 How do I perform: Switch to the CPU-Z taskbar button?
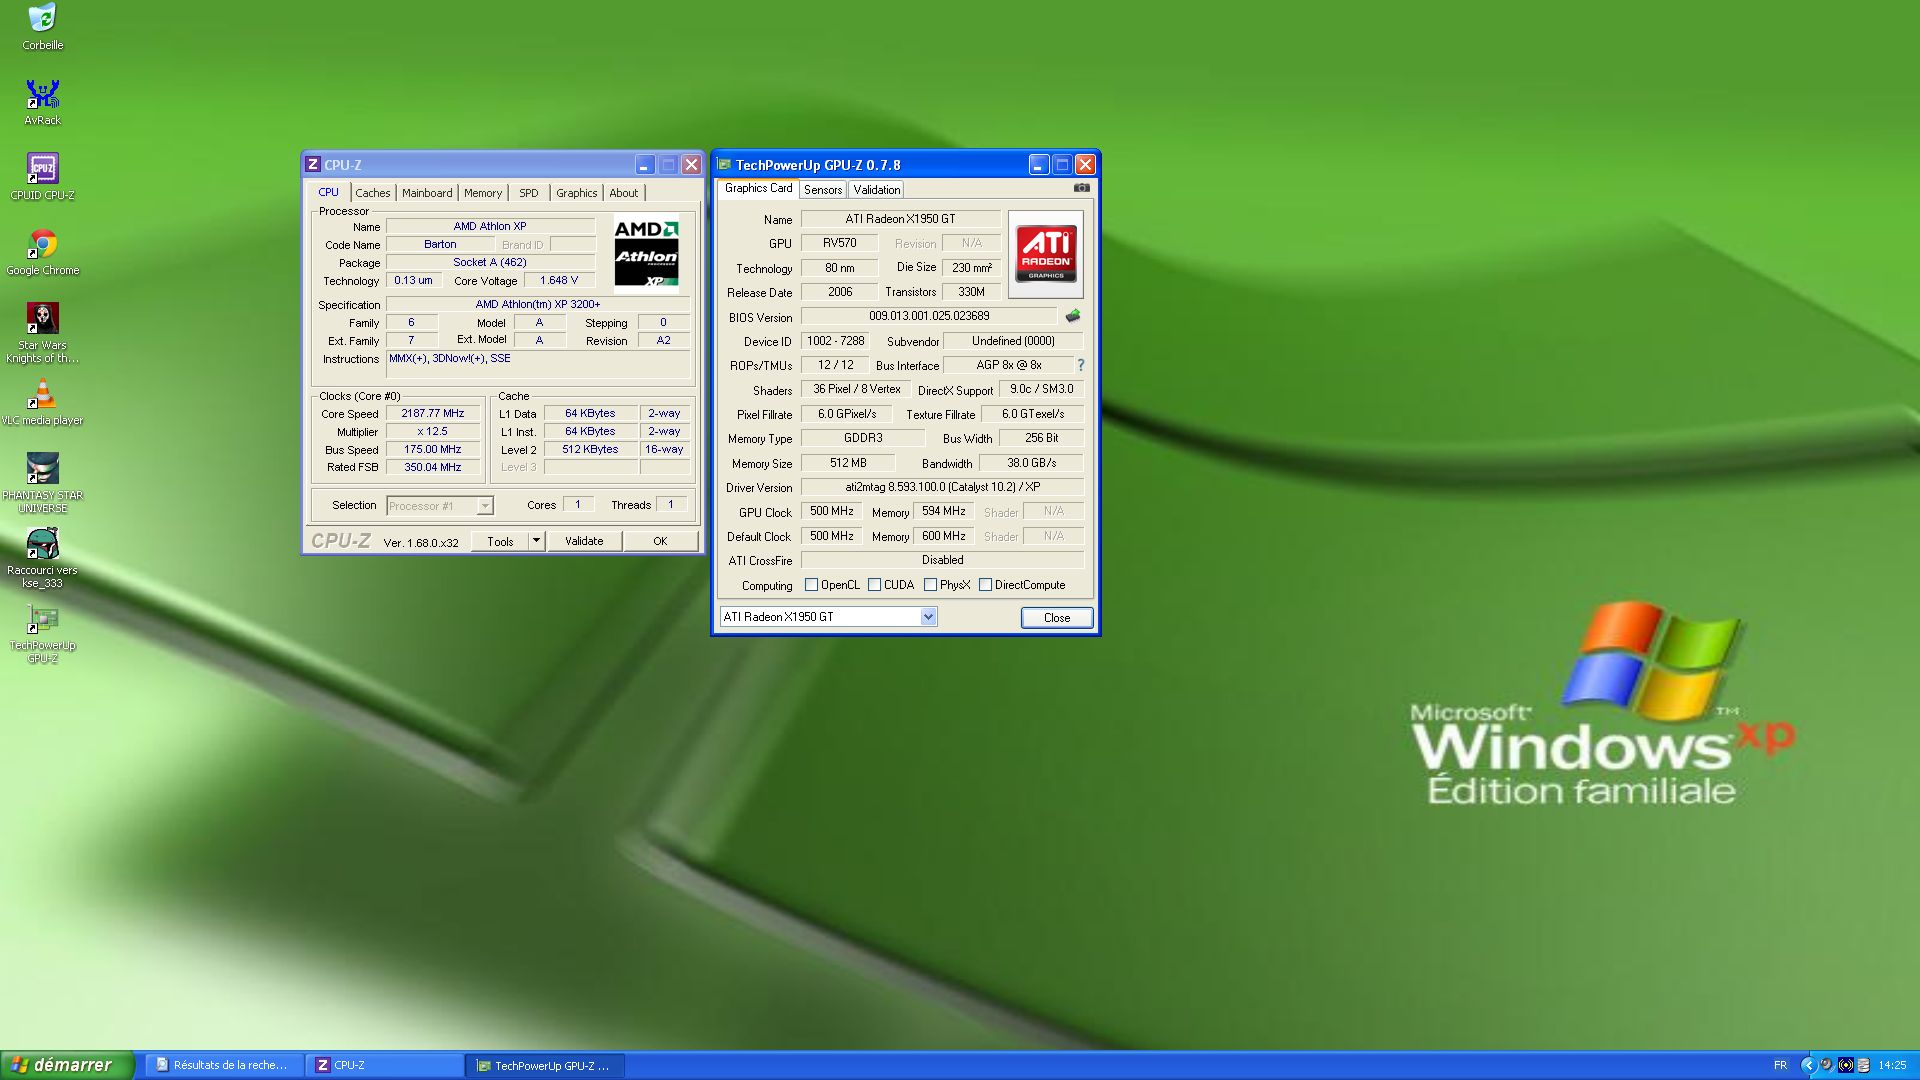385,1065
